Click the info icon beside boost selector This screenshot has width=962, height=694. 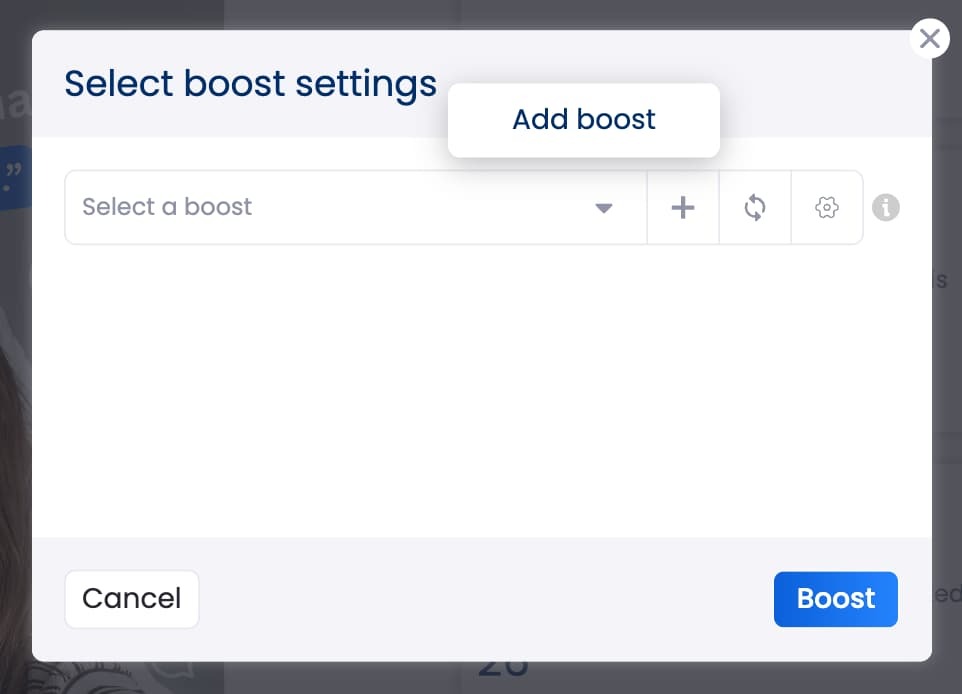[x=885, y=208]
